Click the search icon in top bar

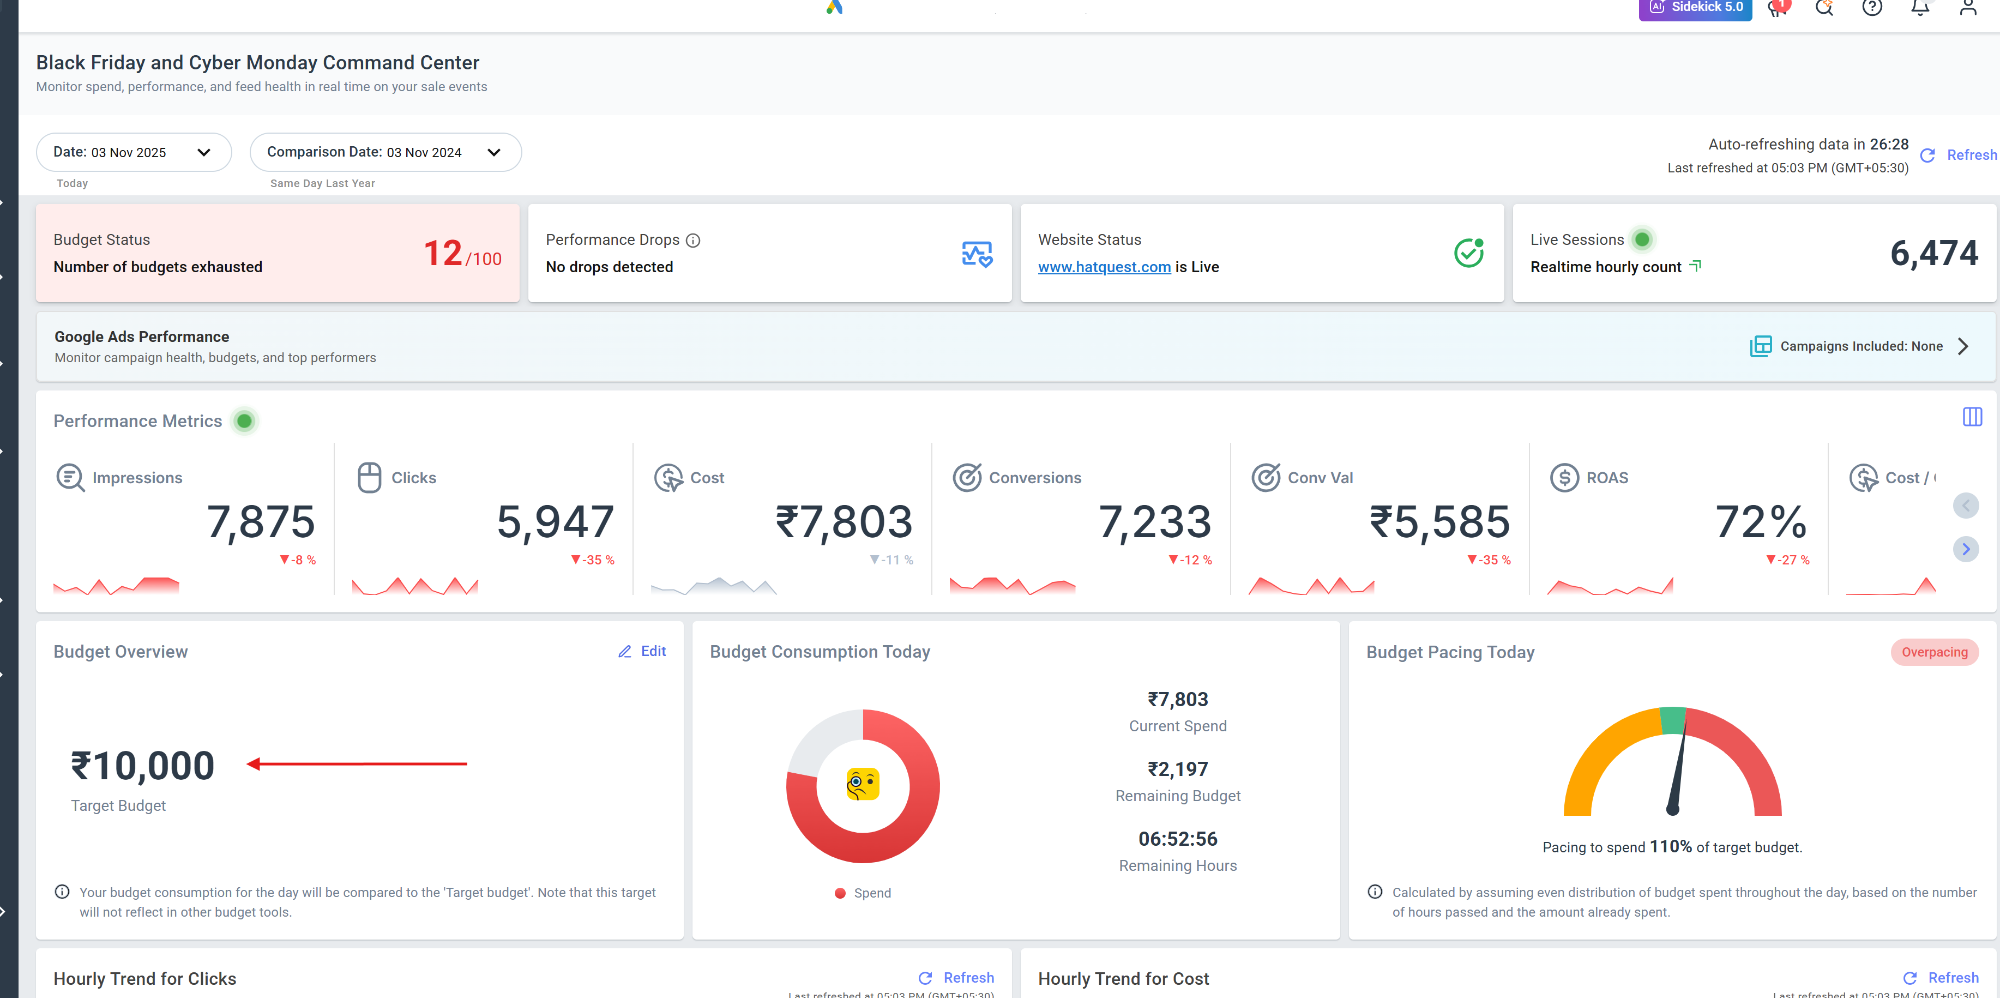click(x=1824, y=8)
